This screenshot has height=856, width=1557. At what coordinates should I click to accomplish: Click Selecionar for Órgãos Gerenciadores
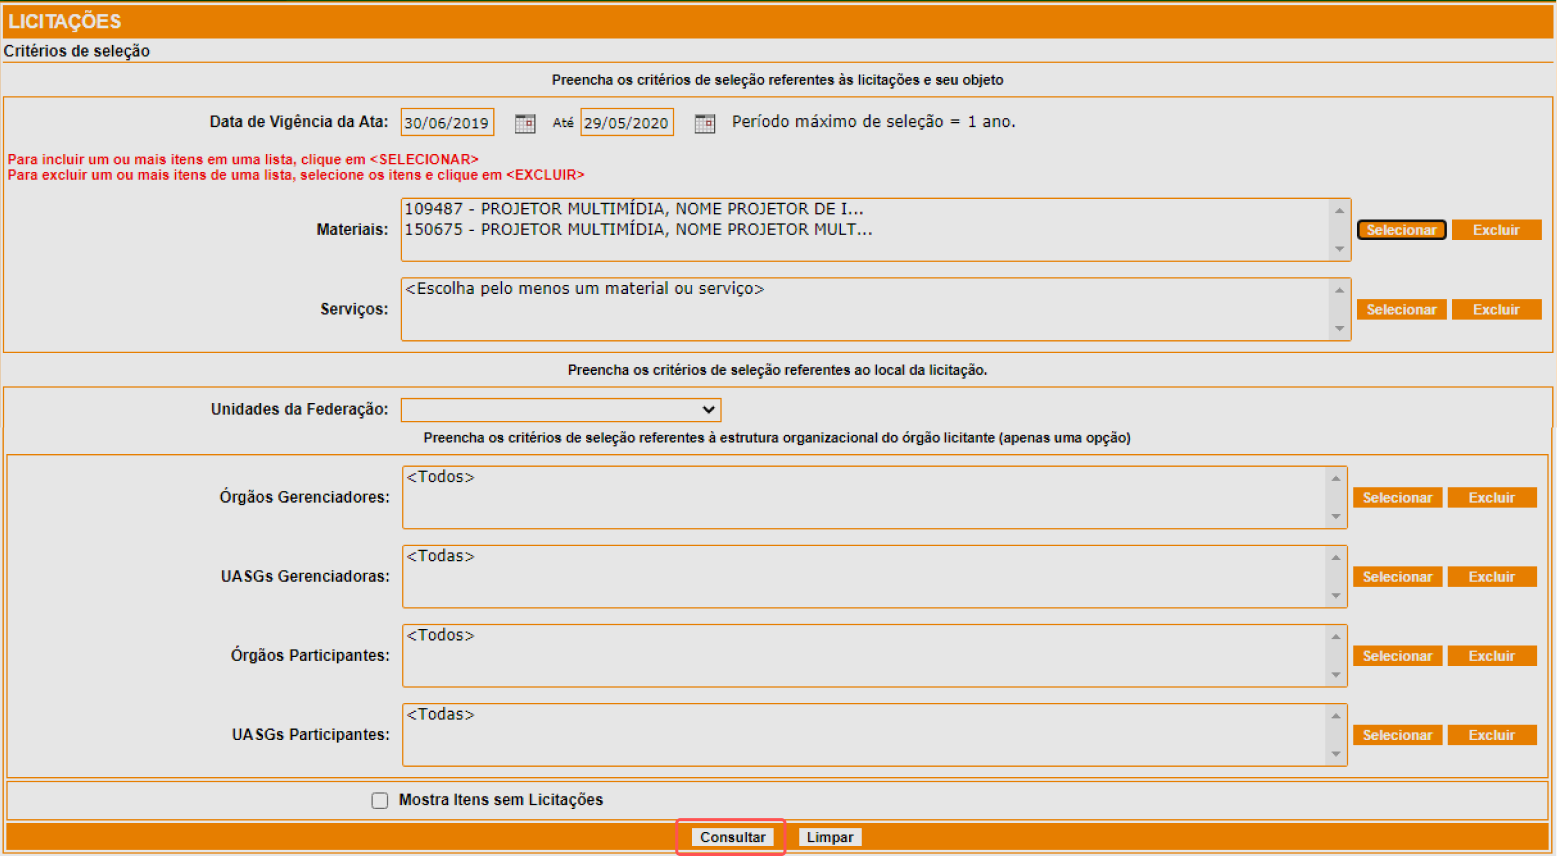[1397, 498]
